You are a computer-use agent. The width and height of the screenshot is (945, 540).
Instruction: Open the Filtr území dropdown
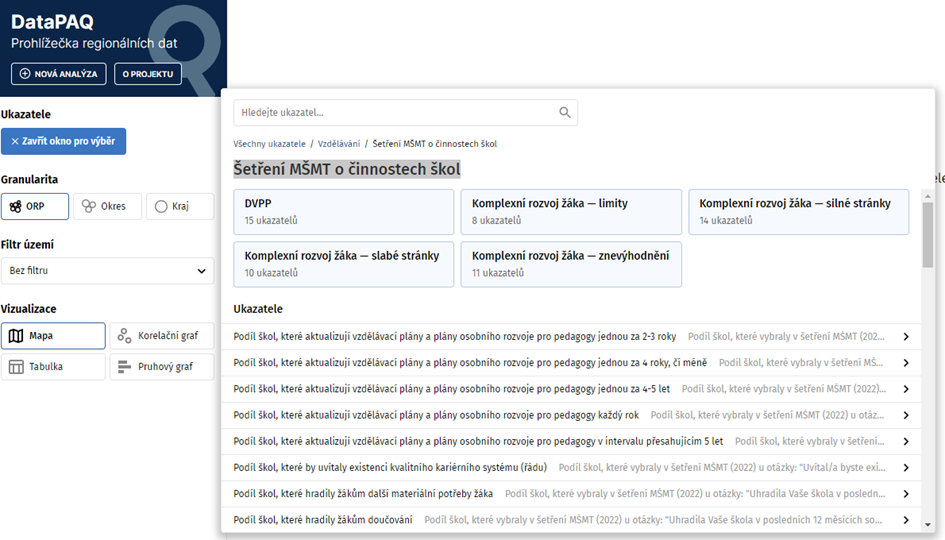(x=107, y=271)
